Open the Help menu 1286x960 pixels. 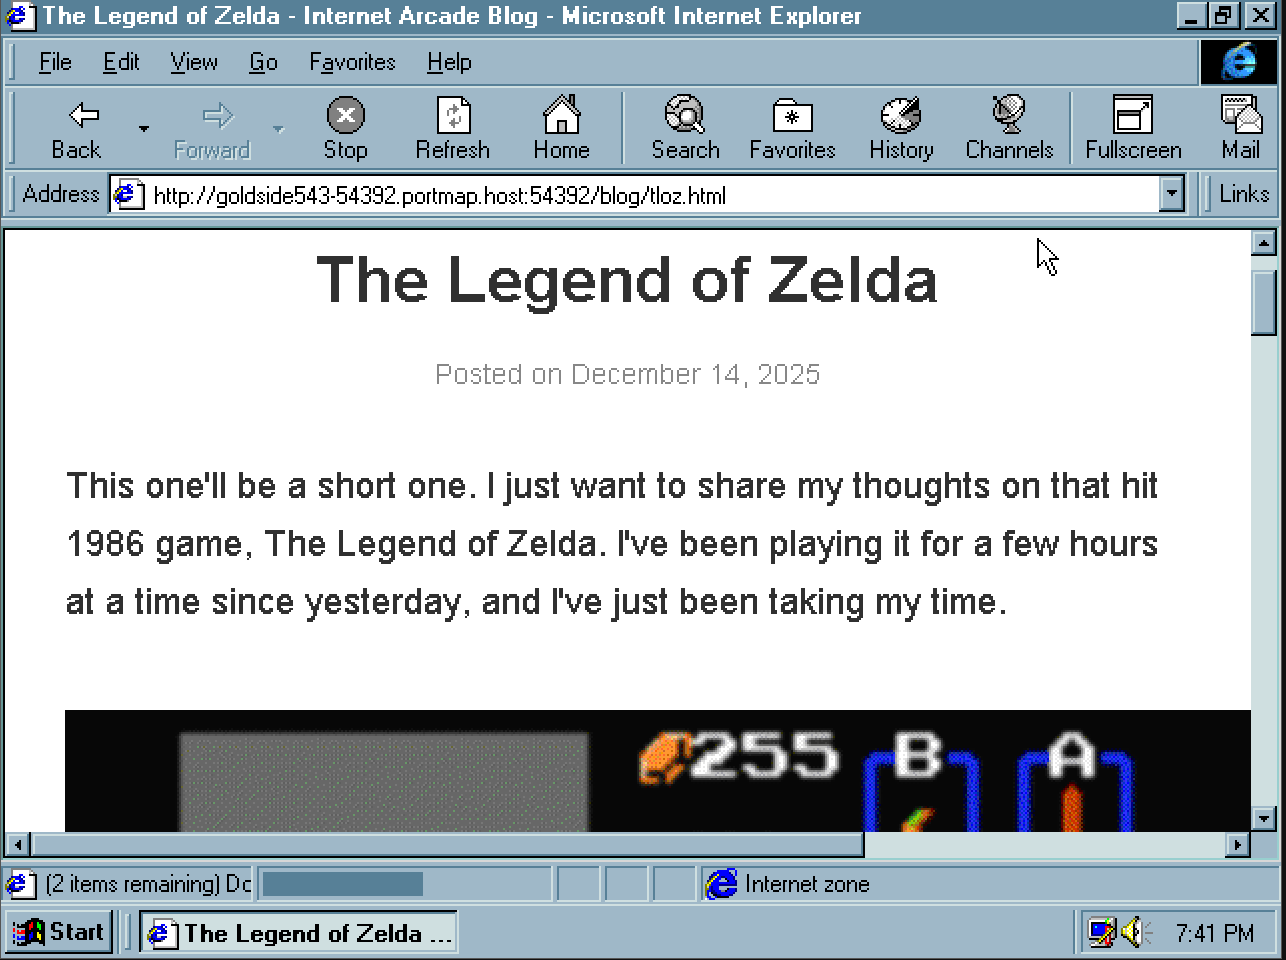tap(449, 62)
